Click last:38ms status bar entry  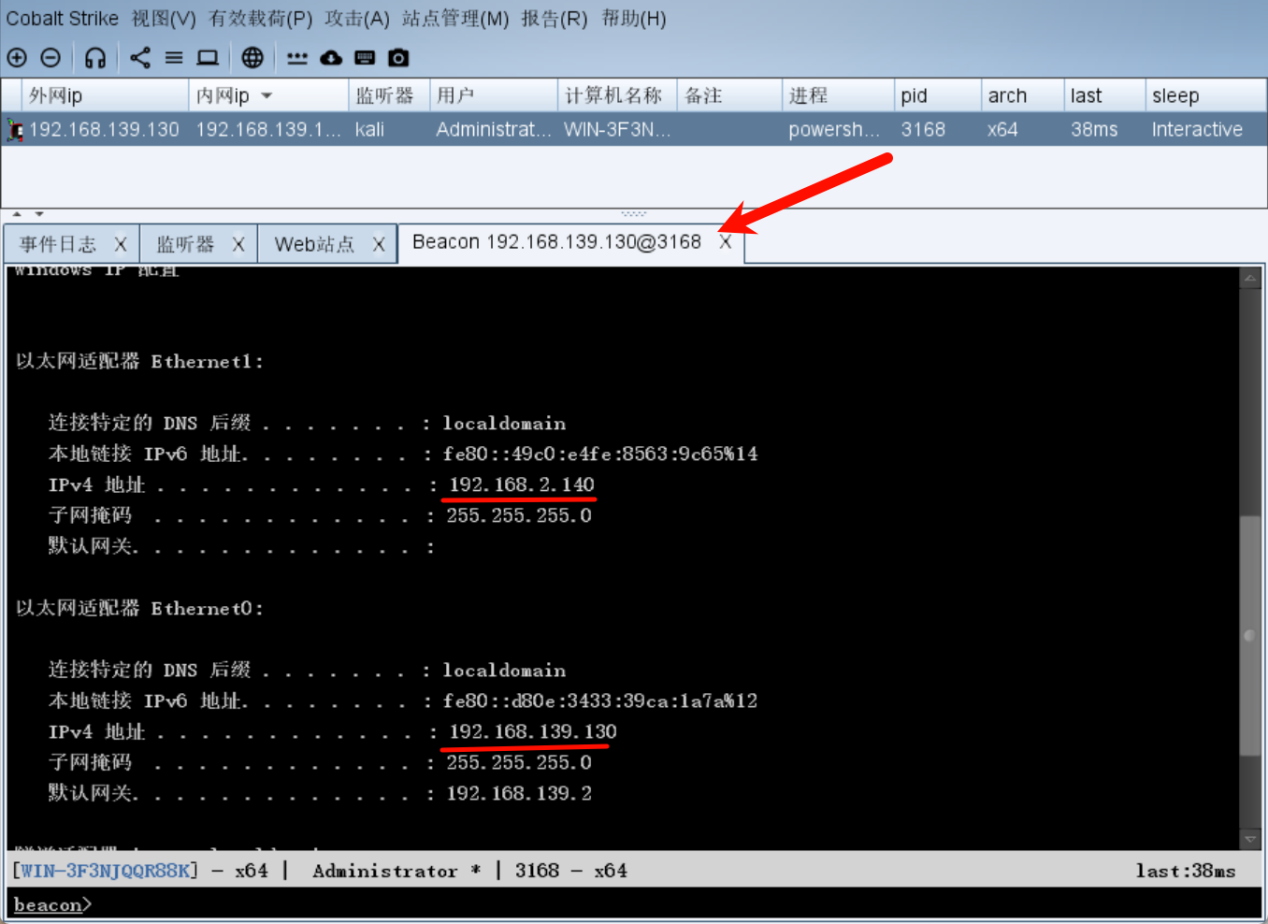1186,870
